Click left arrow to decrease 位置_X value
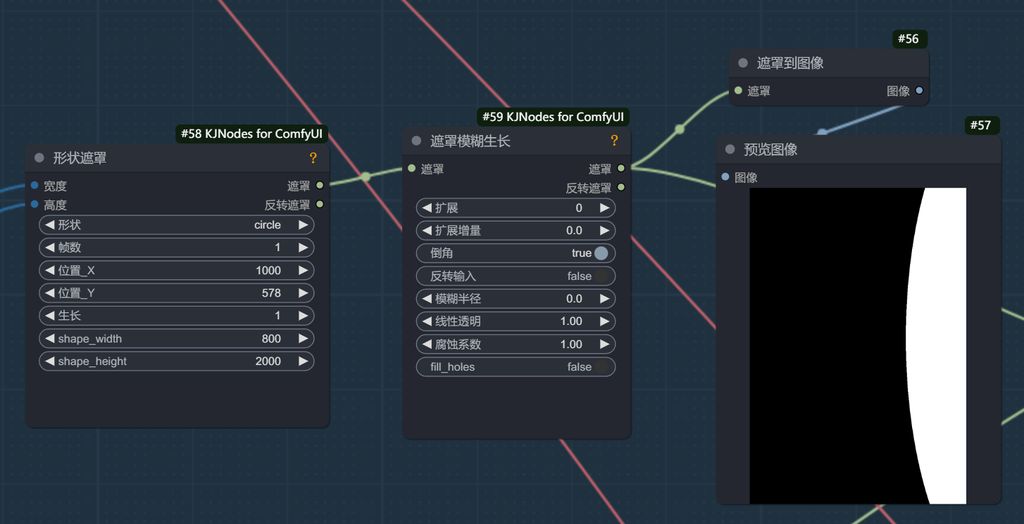The image size is (1024, 524). point(49,271)
